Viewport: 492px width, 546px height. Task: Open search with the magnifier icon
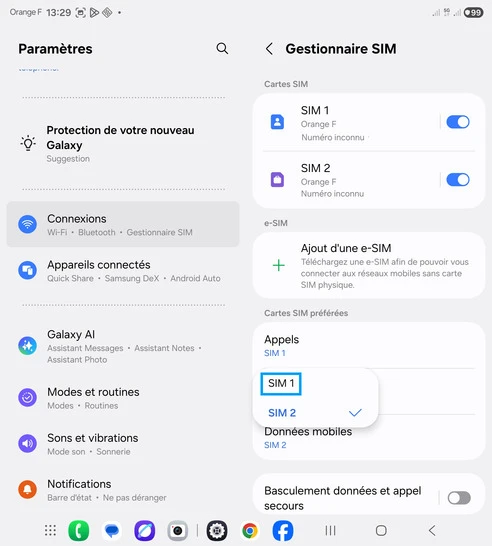(x=222, y=48)
